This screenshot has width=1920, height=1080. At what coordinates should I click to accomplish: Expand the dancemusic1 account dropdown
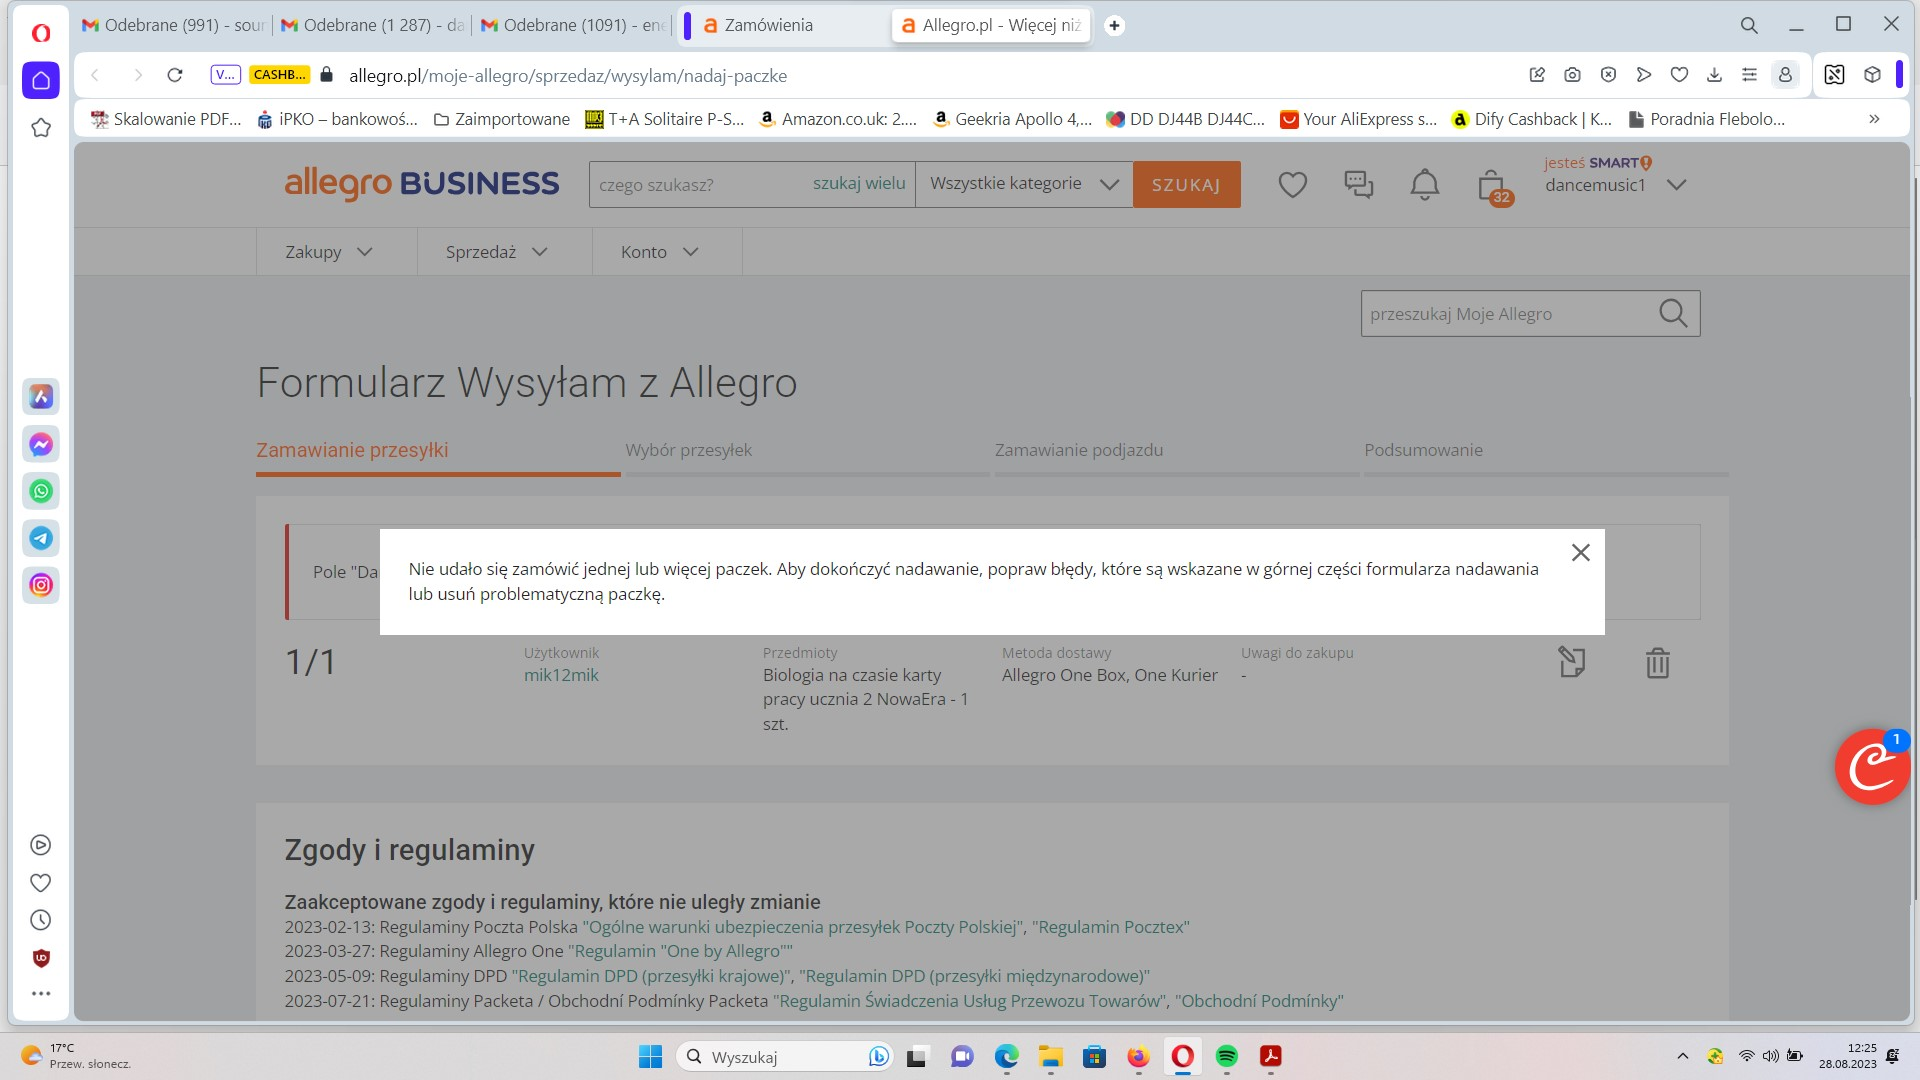click(1677, 185)
